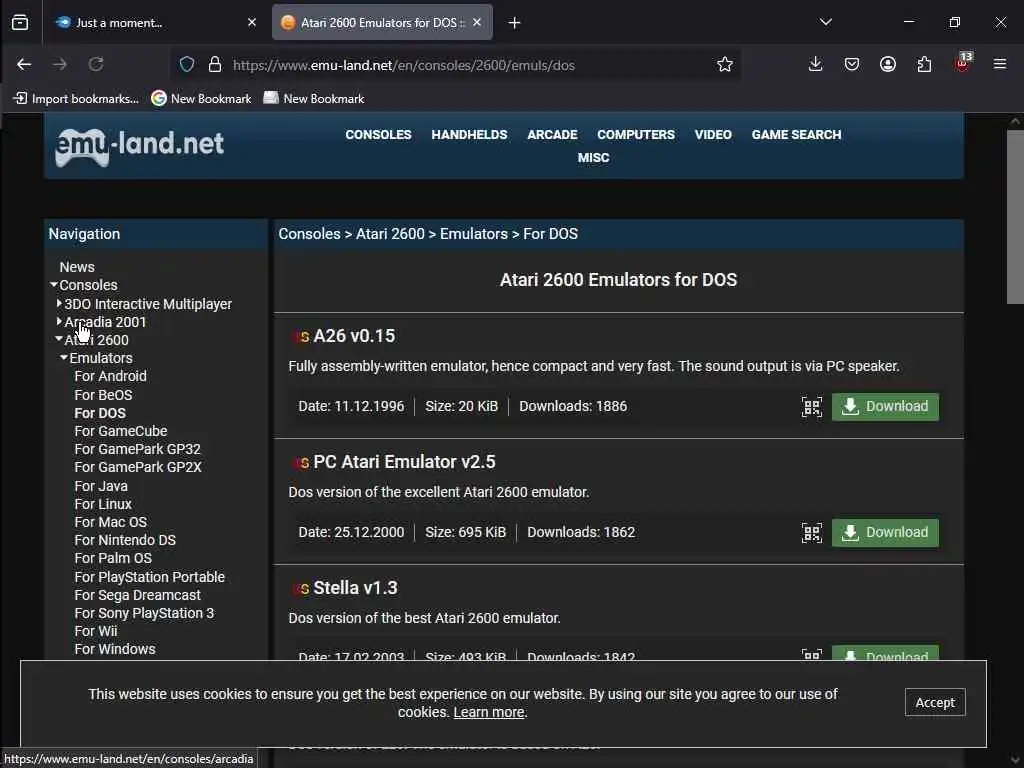Open the COMPUTERS menu
This screenshot has width=1024, height=768.
635,135
